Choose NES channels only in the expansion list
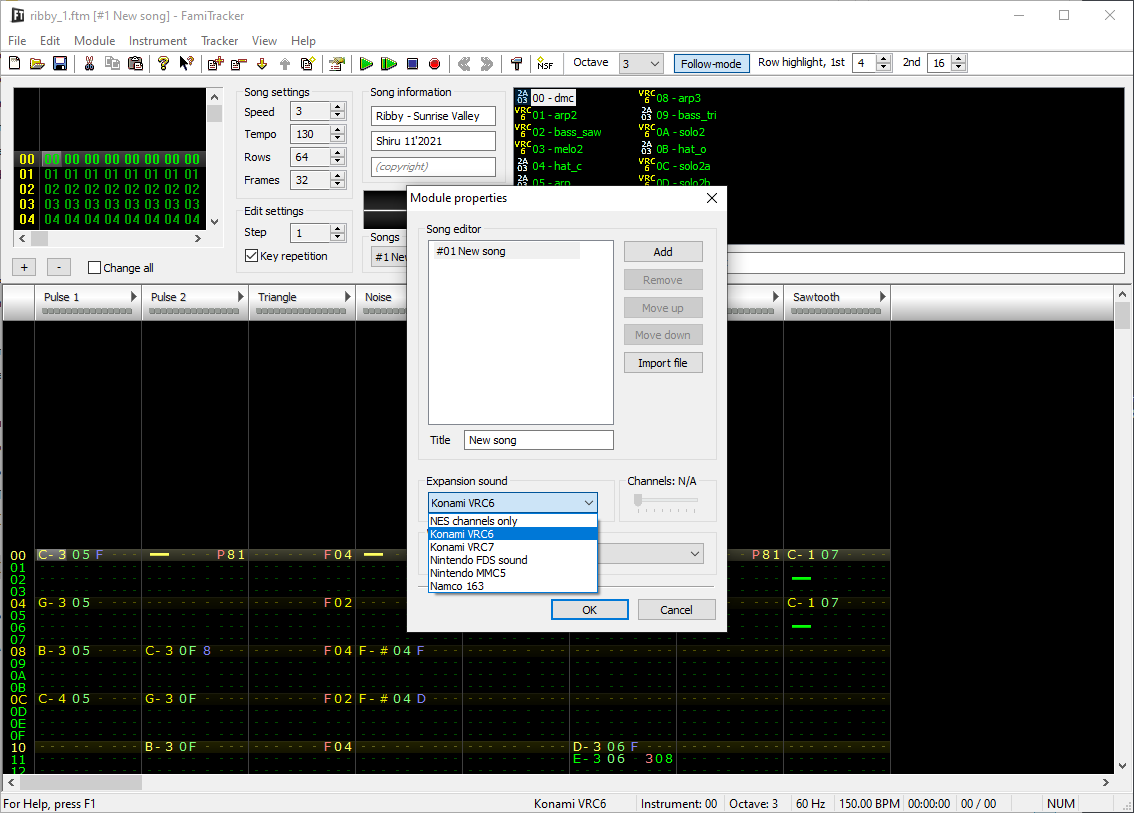Viewport: 1134px width, 813px height. click(x=513, y=521)
